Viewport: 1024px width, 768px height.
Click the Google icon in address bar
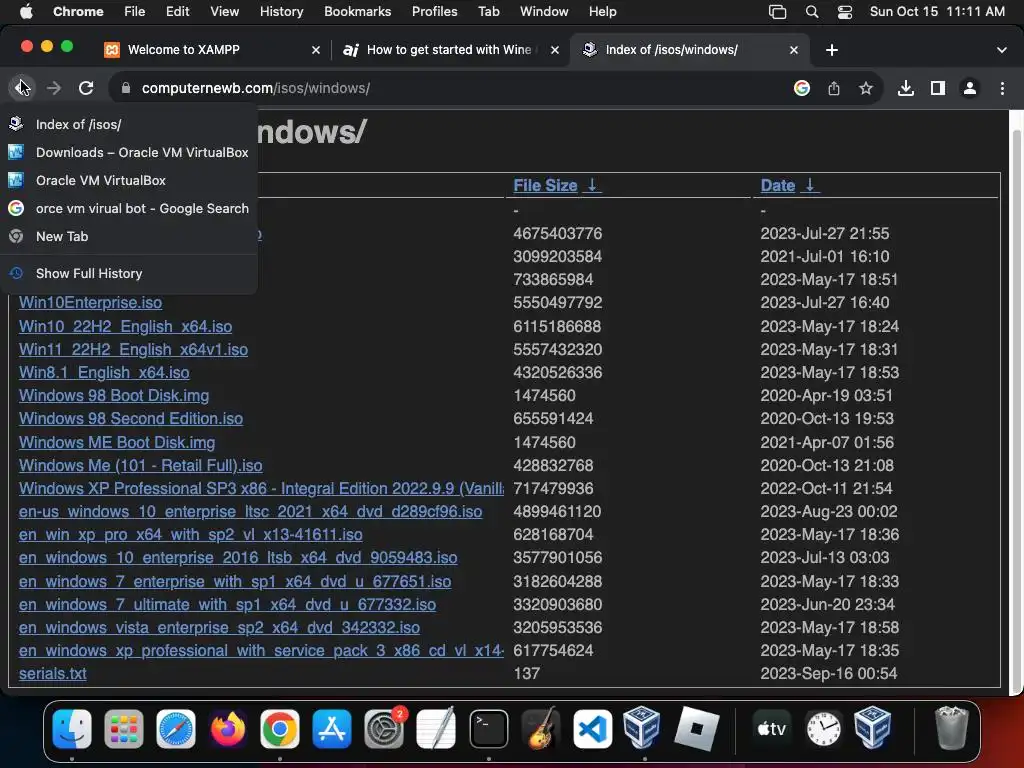[x=802, y=88]
